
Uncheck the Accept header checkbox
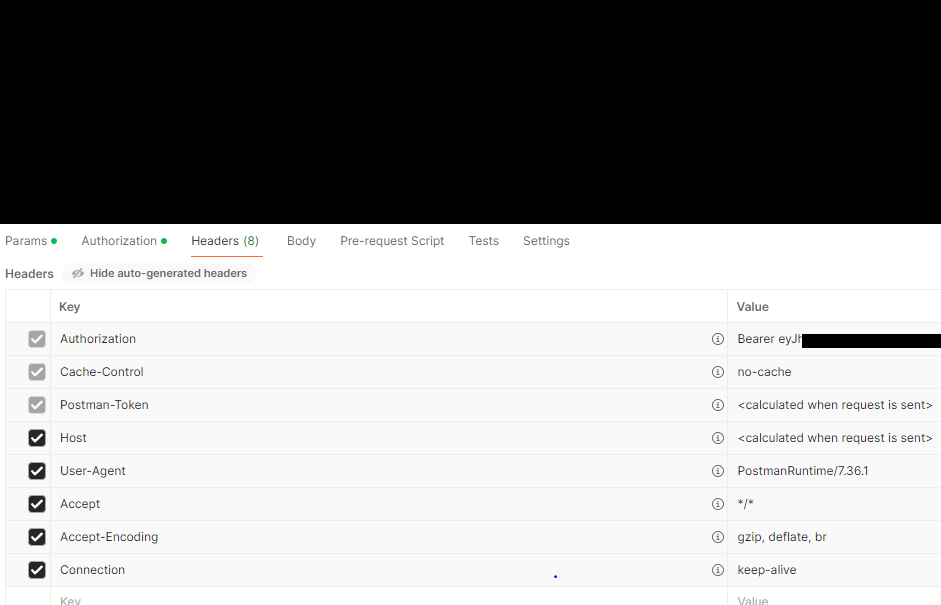tap(37, 504)
